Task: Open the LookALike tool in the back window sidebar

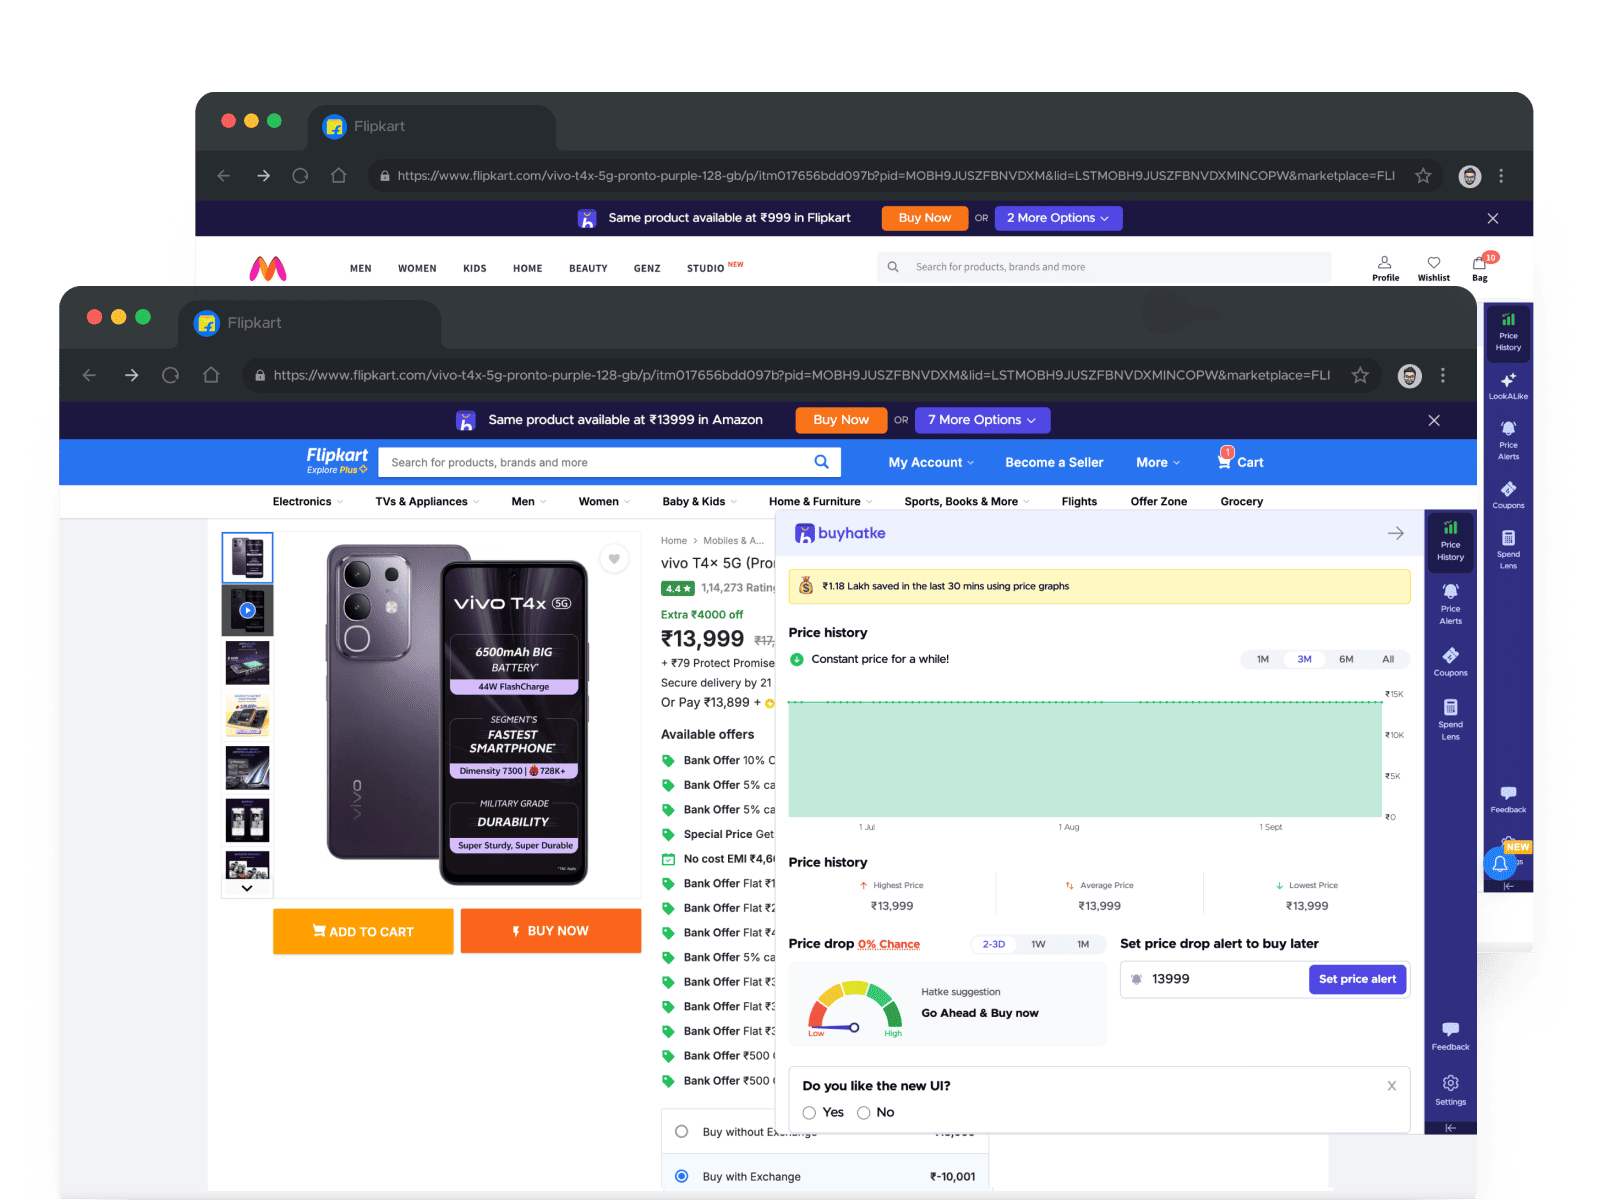Action: pos(1508,385)
